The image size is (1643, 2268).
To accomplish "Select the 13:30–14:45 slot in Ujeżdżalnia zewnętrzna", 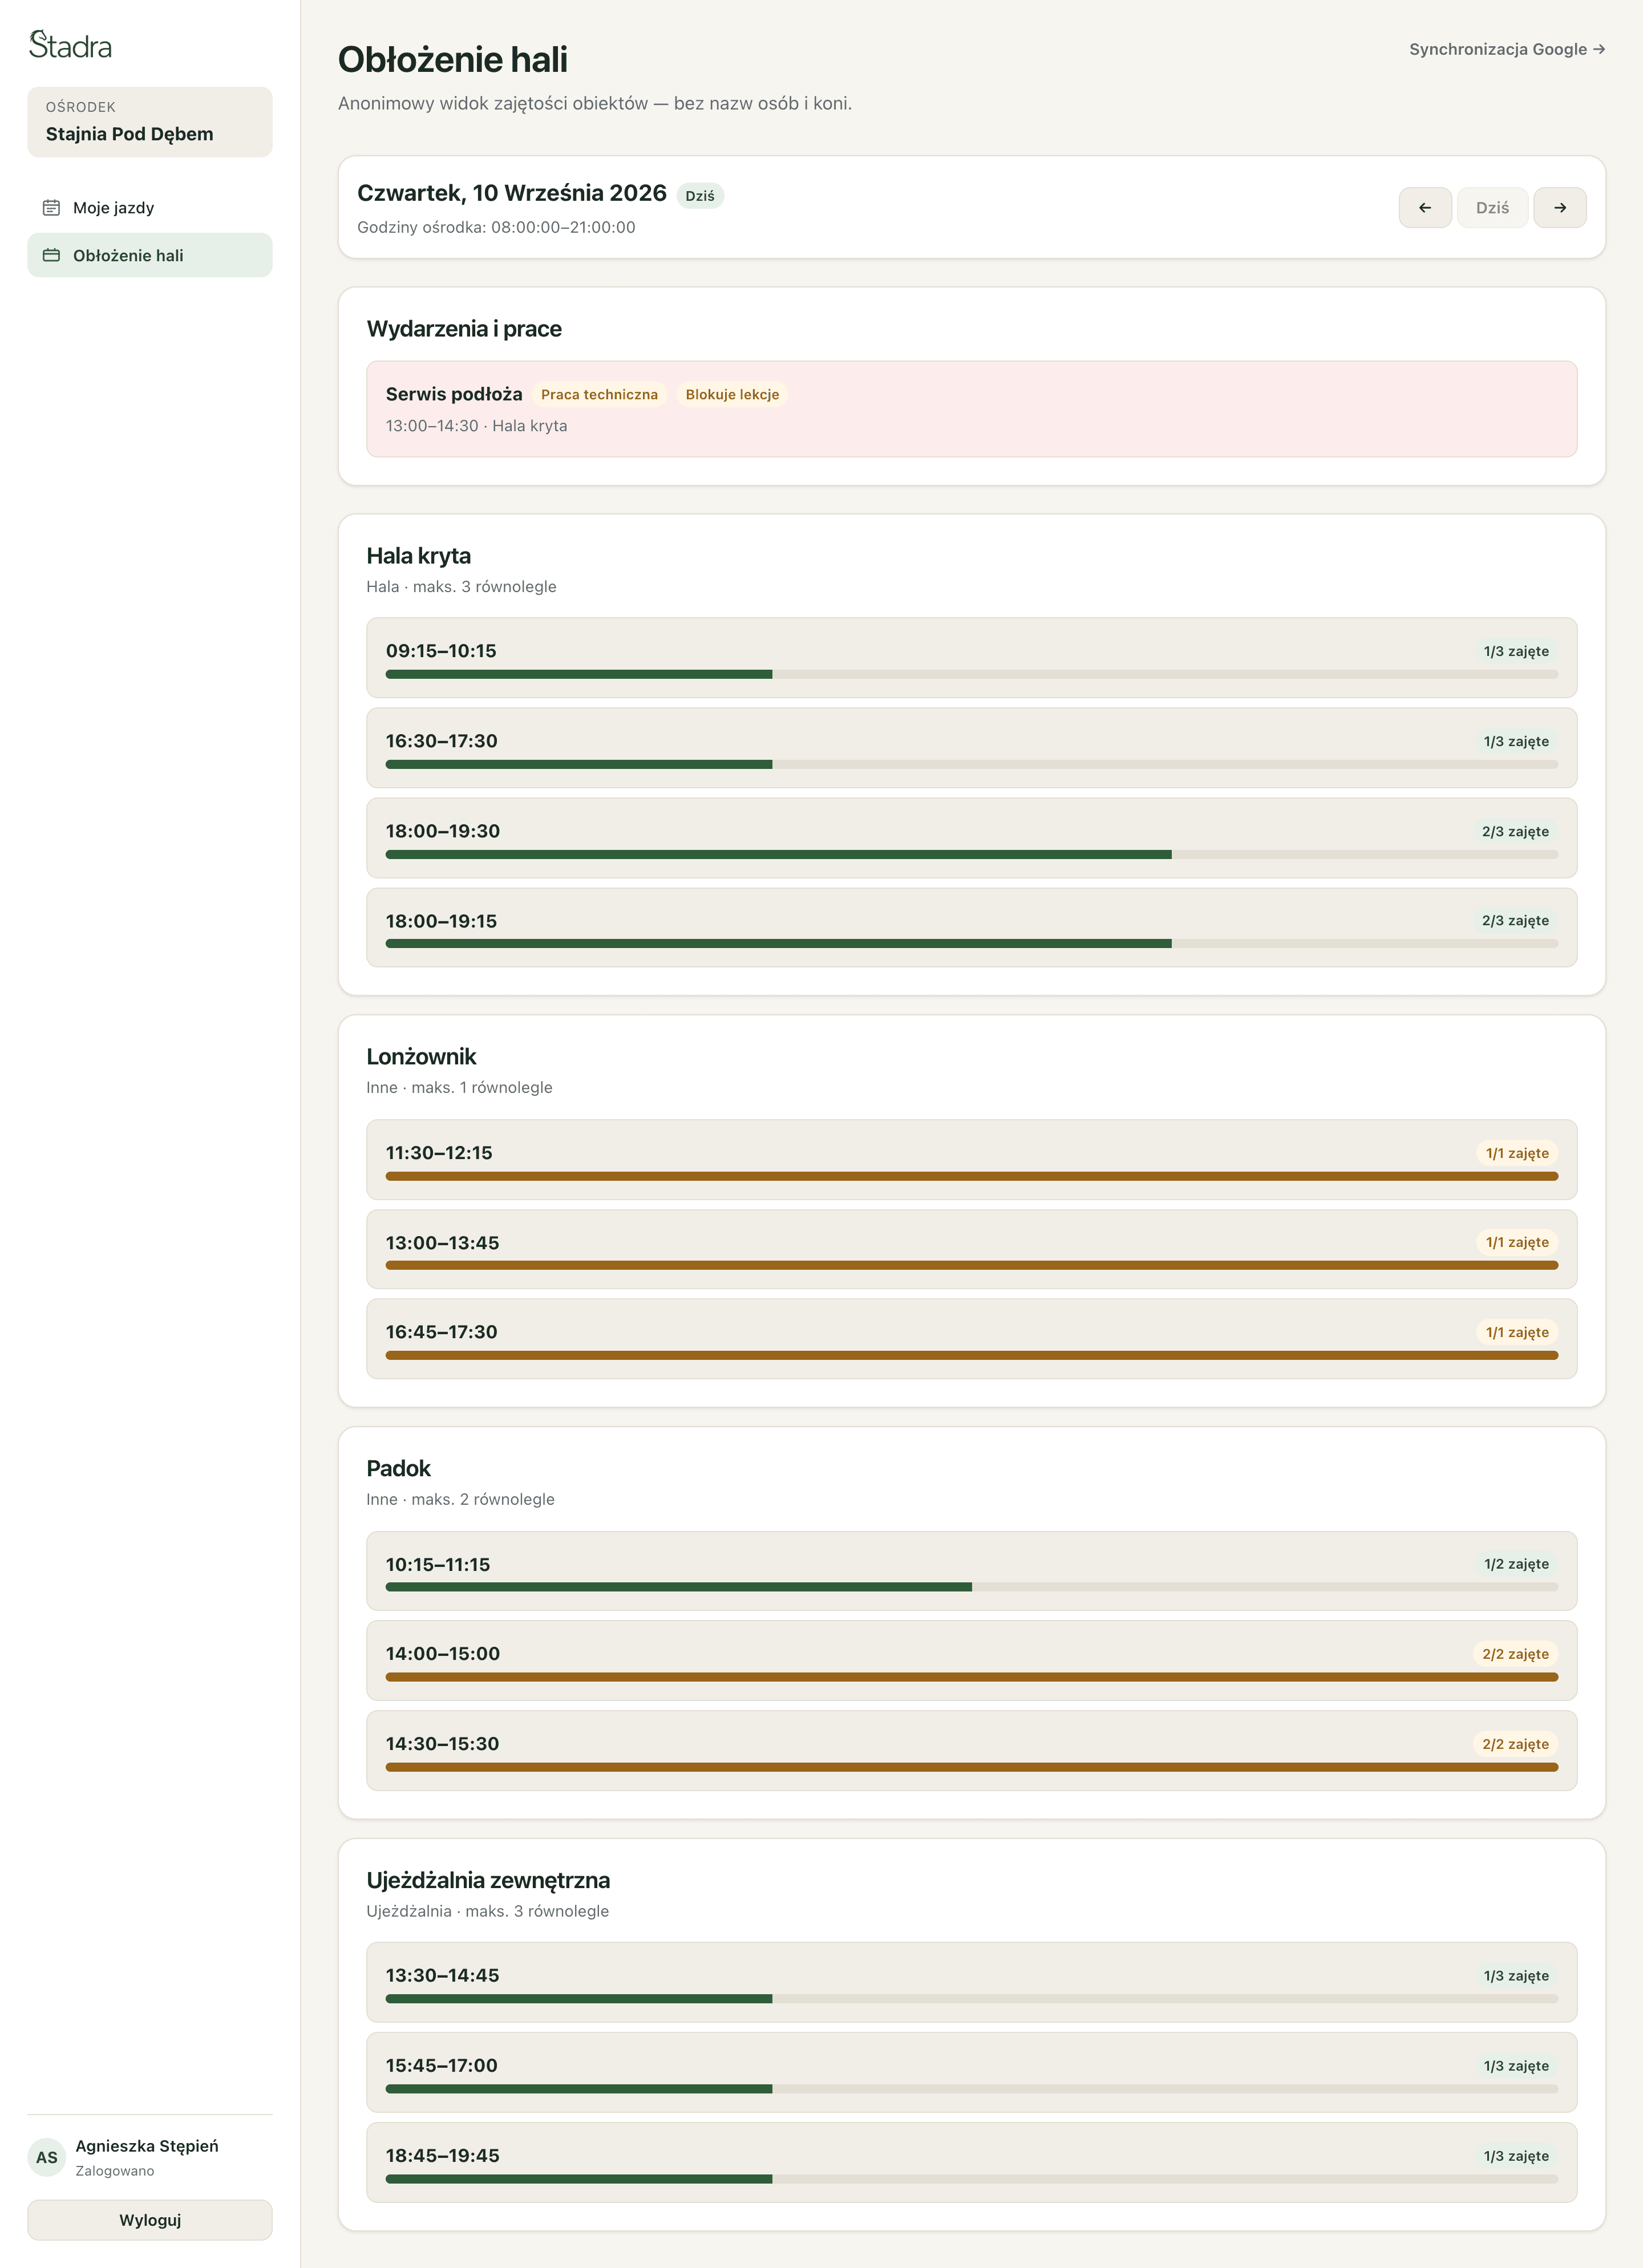I will [972, 1982].
